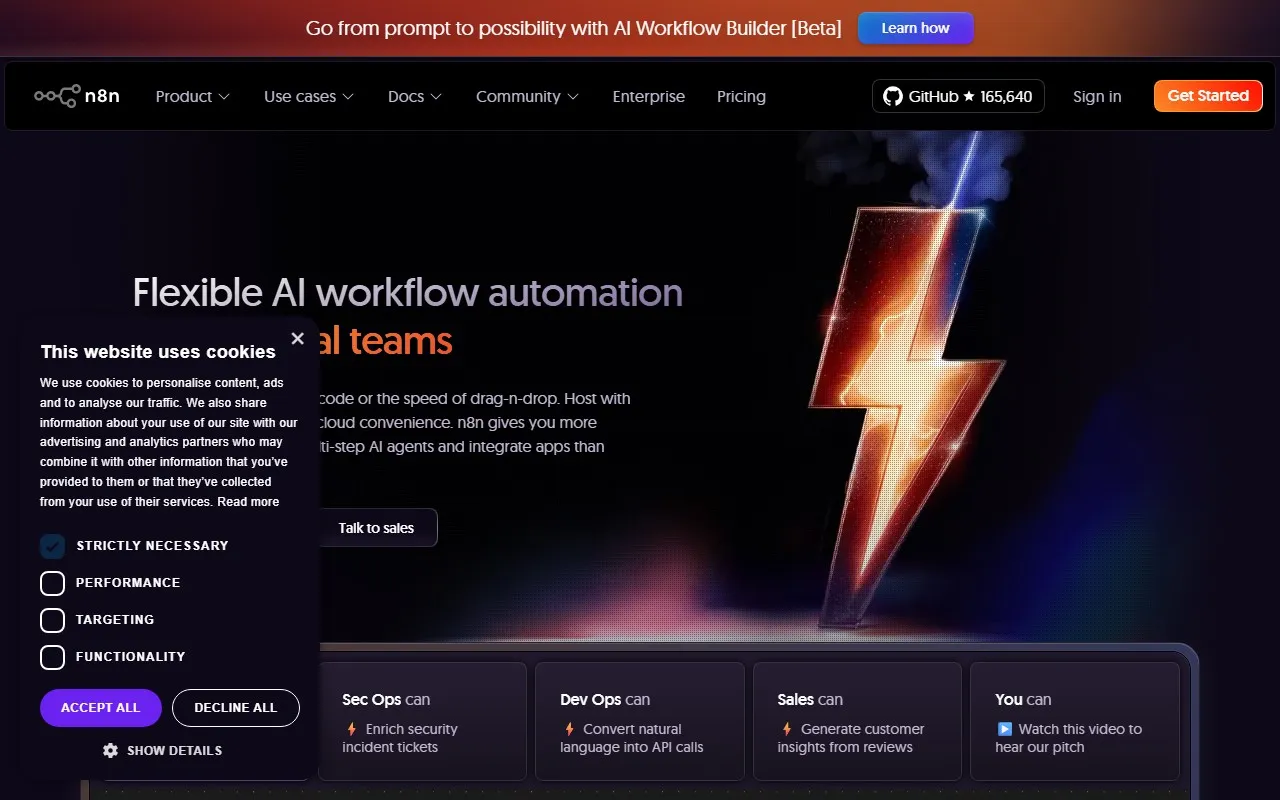Click lightning icon in Sales card

point(787,729)
